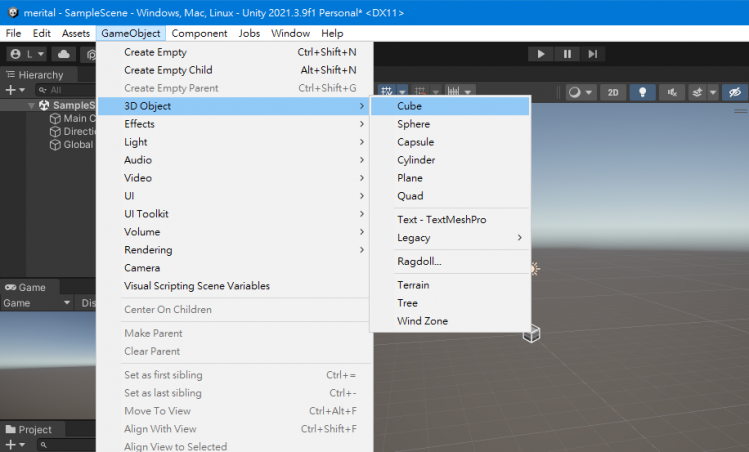Switch to the Hierarchy tab
Screen dimensions: 749x452
35,75
